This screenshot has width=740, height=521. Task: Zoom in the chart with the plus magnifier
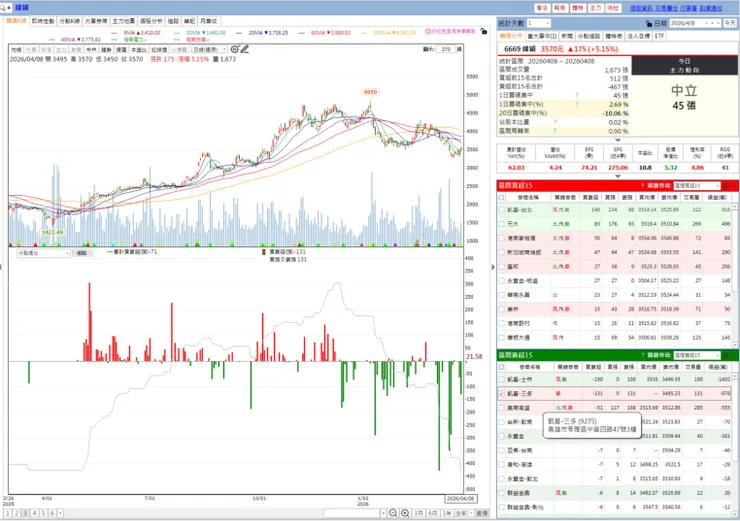[x=405, y=513]
